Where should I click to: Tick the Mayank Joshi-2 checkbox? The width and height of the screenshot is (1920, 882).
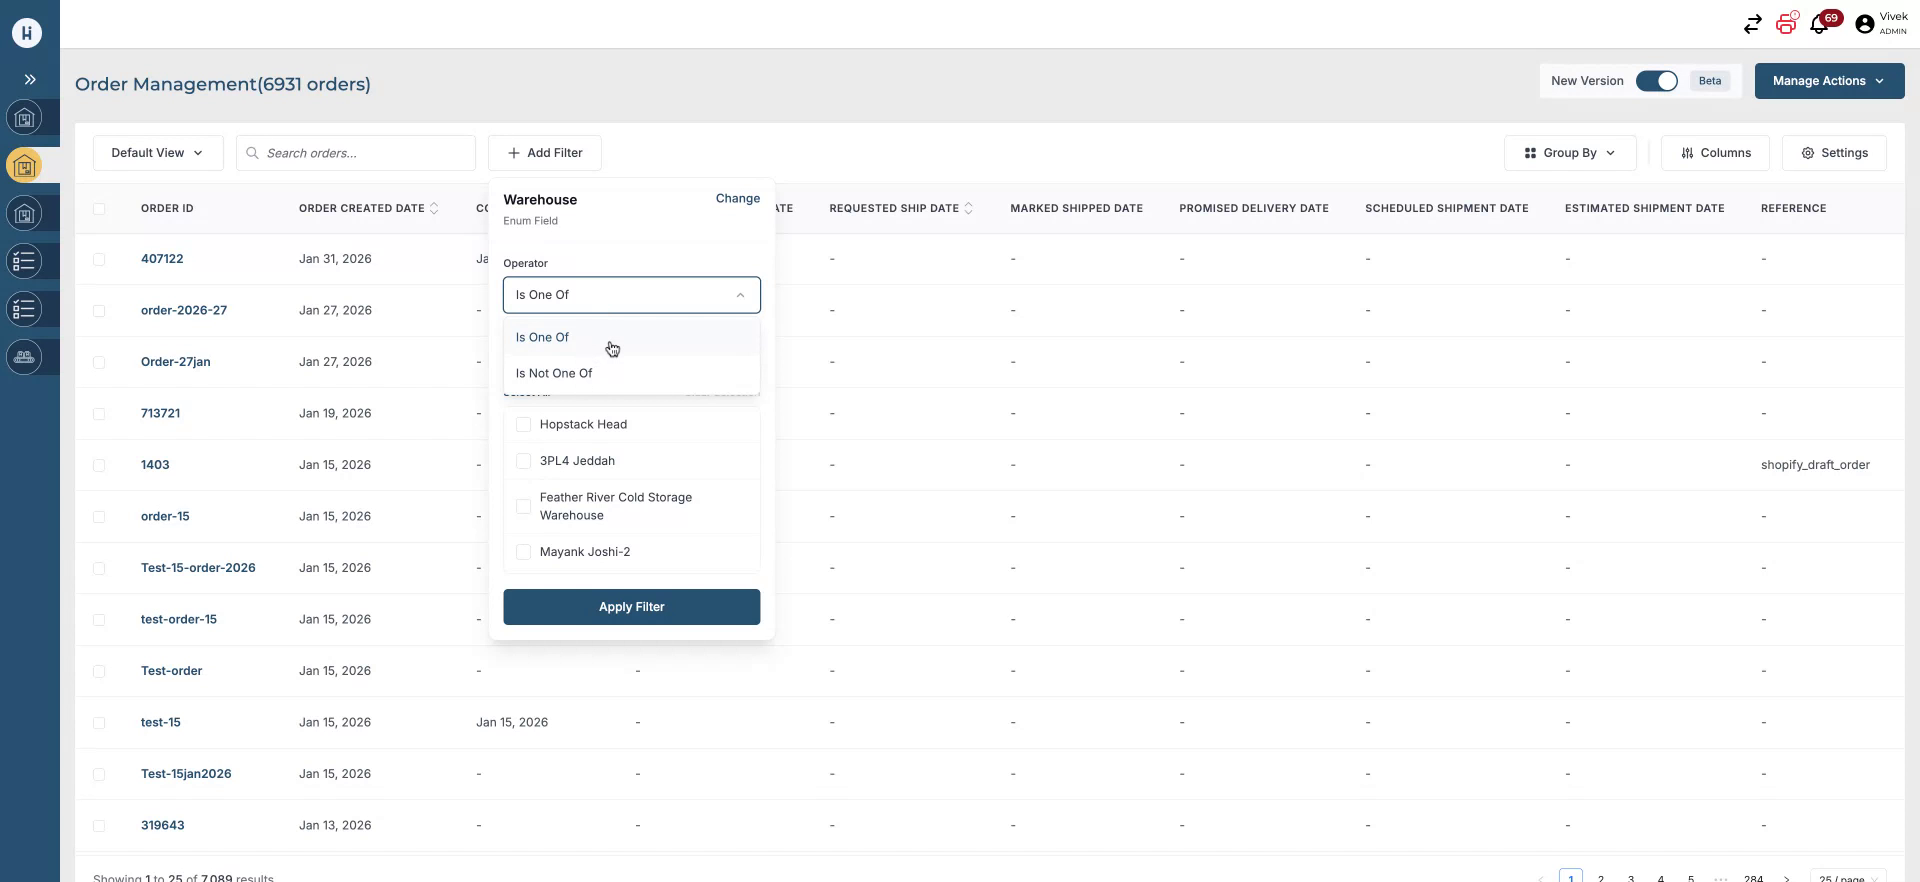coord(523,552)
